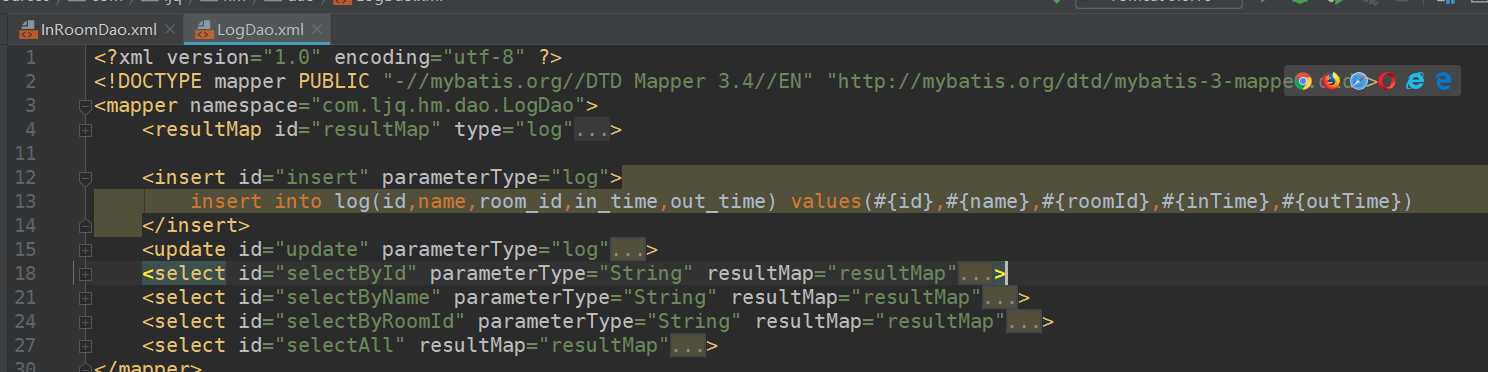Expand the resultMap block fold marker
Image resolution: width=1488 pixels, height=372 pixels.
pos(85,130)
